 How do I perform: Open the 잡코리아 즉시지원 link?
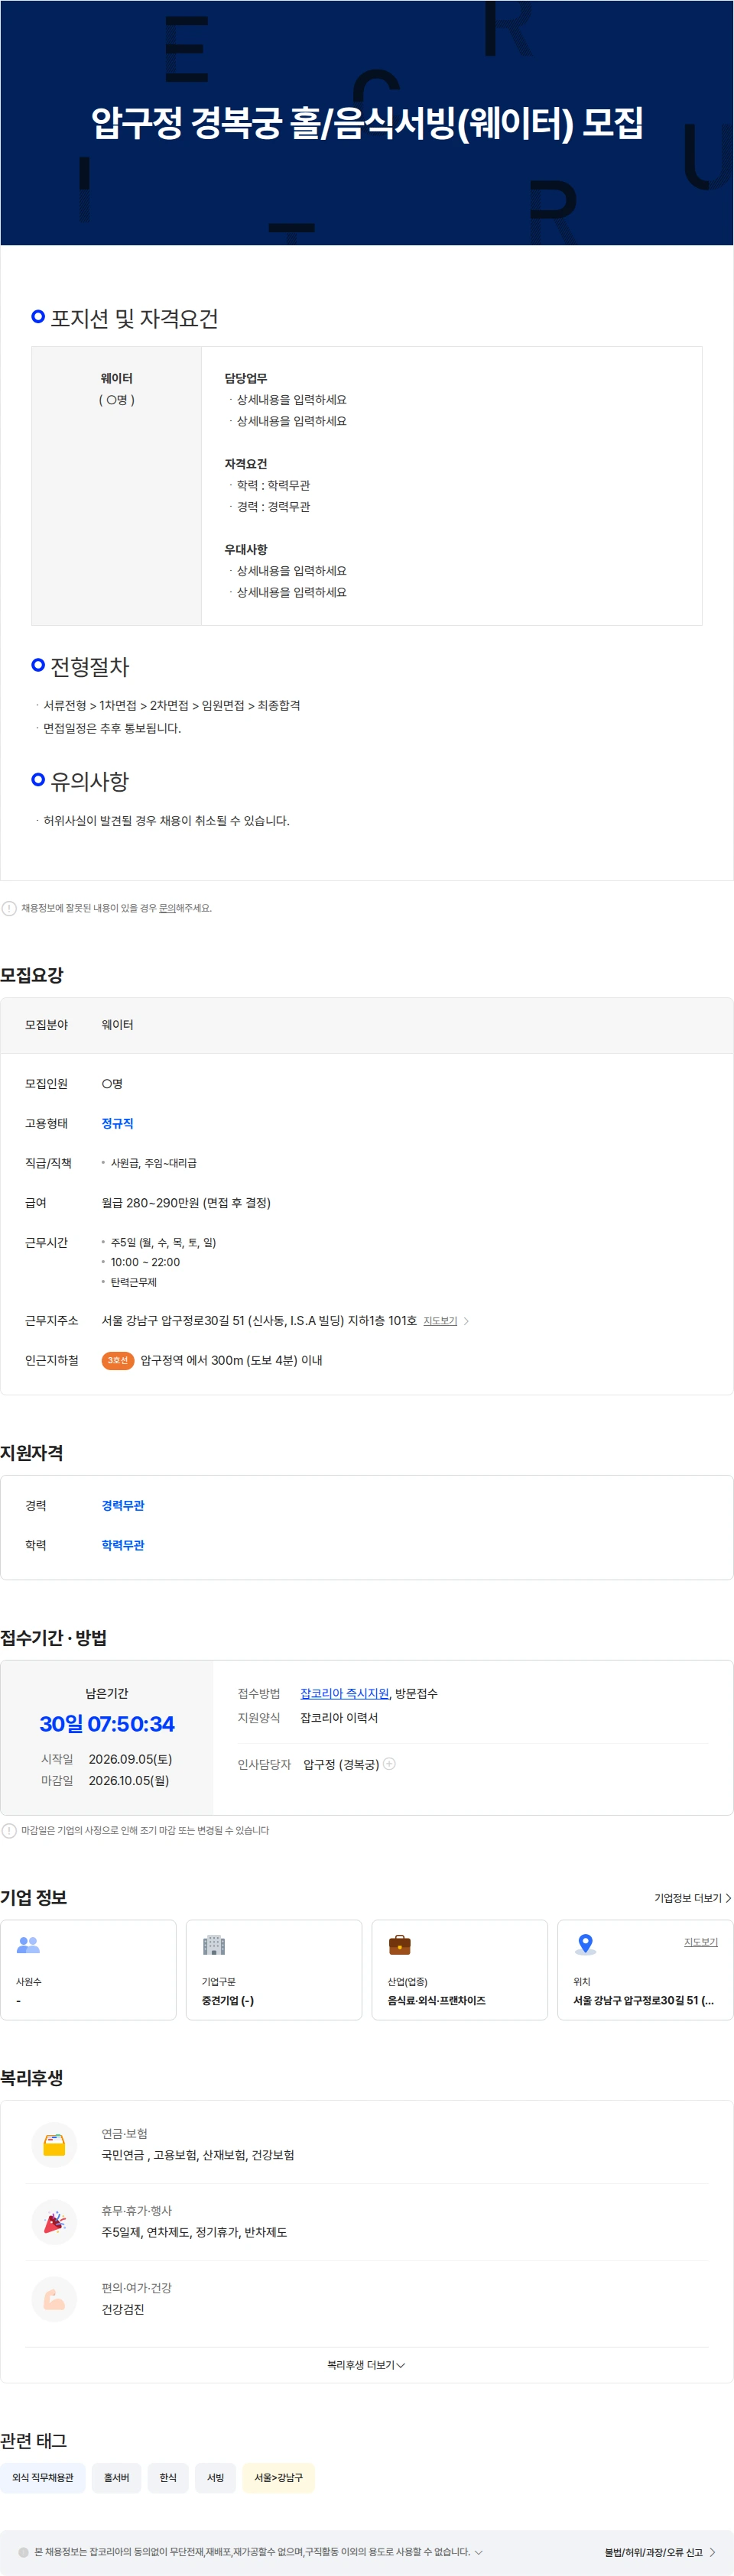pyautogui.click(x=345, y=1693)
